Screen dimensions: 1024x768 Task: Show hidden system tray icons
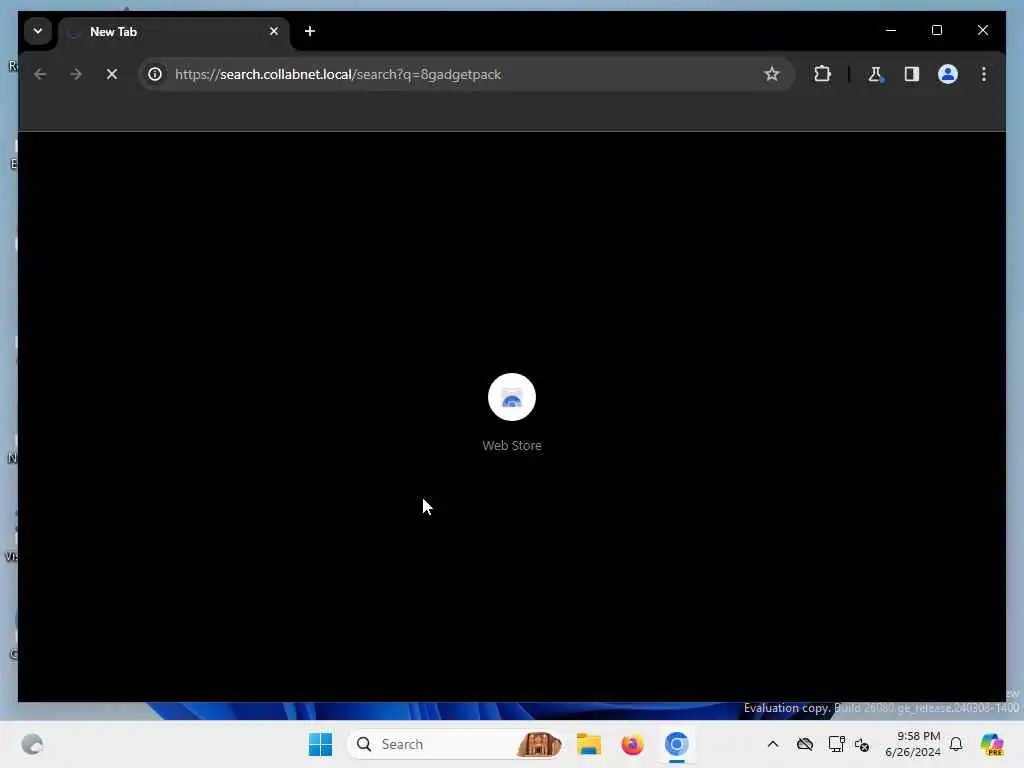(x=773, y=744)
